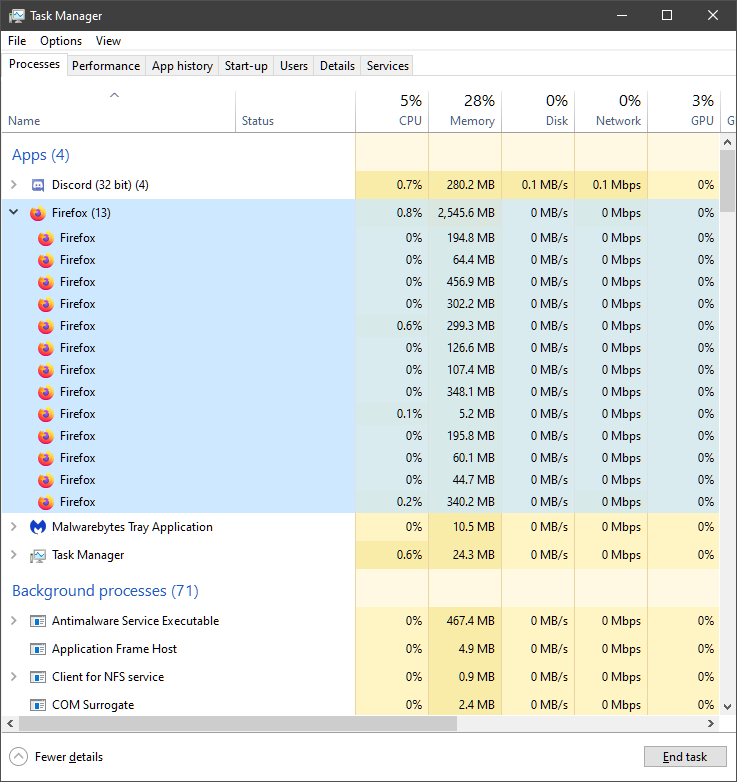The height and width of the screenshot is (782, 737).
Task: Sort by the GPU column header
Action: click(x=684, y=111)
